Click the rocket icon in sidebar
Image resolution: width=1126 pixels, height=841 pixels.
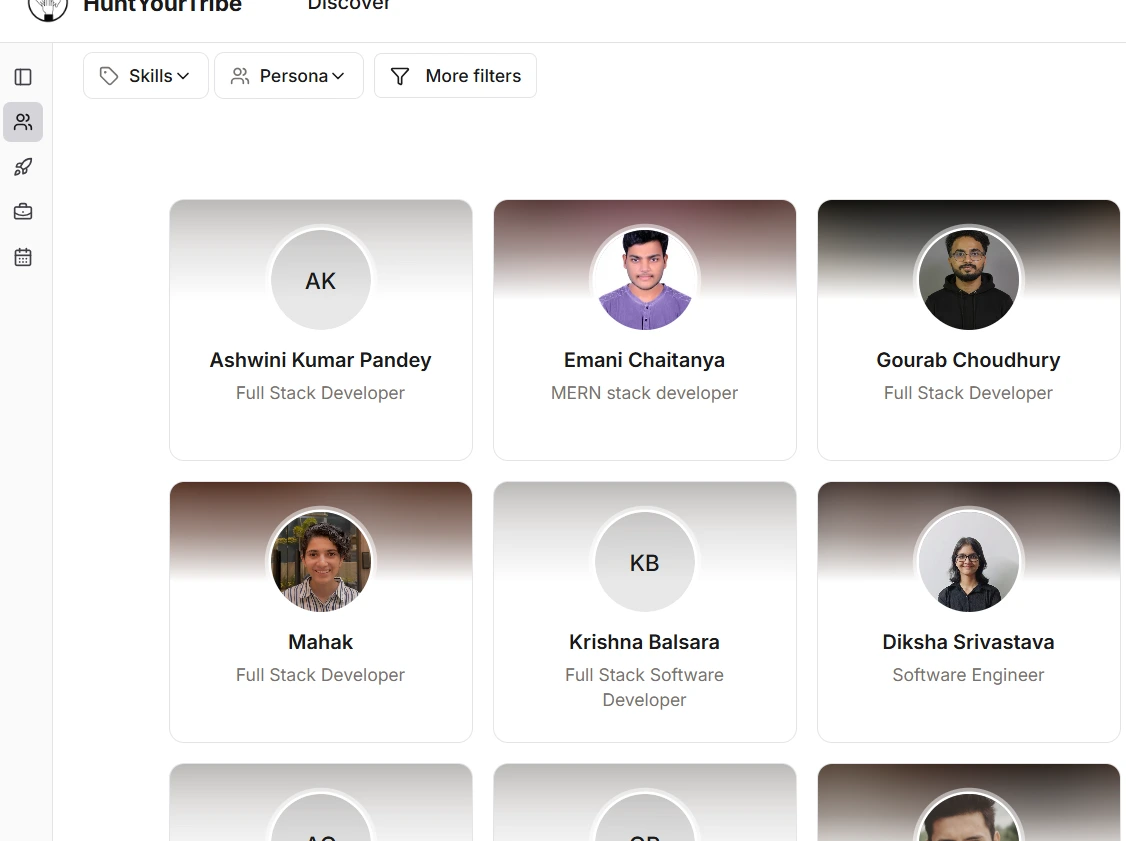[x=23, y=167]
